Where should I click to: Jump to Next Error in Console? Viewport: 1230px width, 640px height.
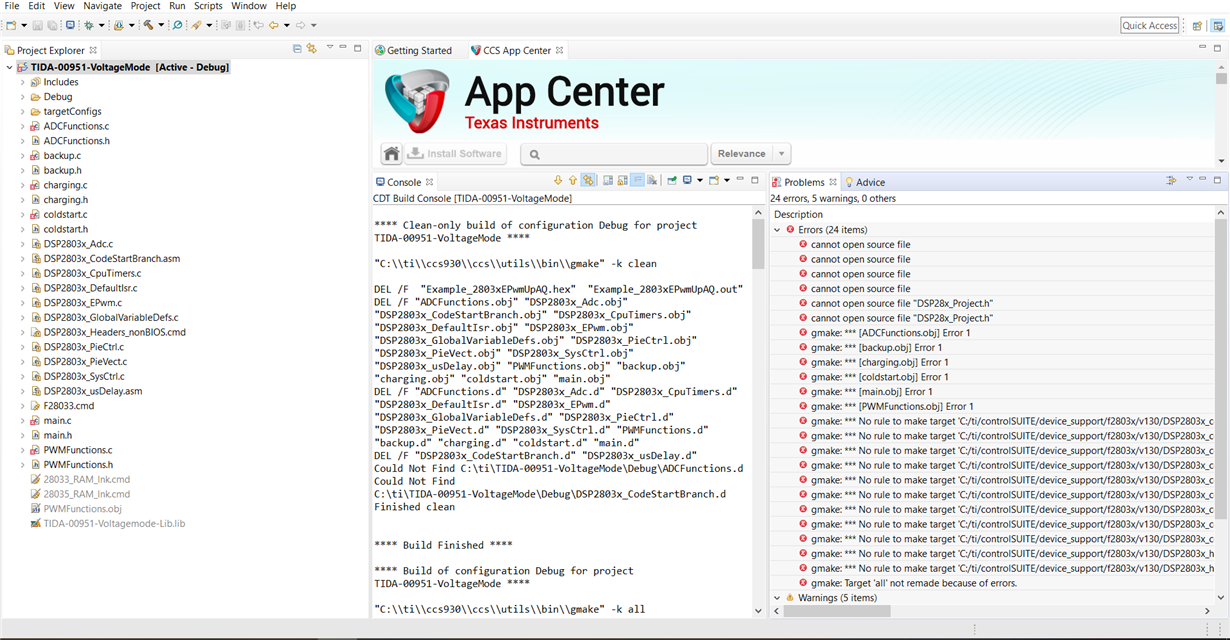point(558,180)
